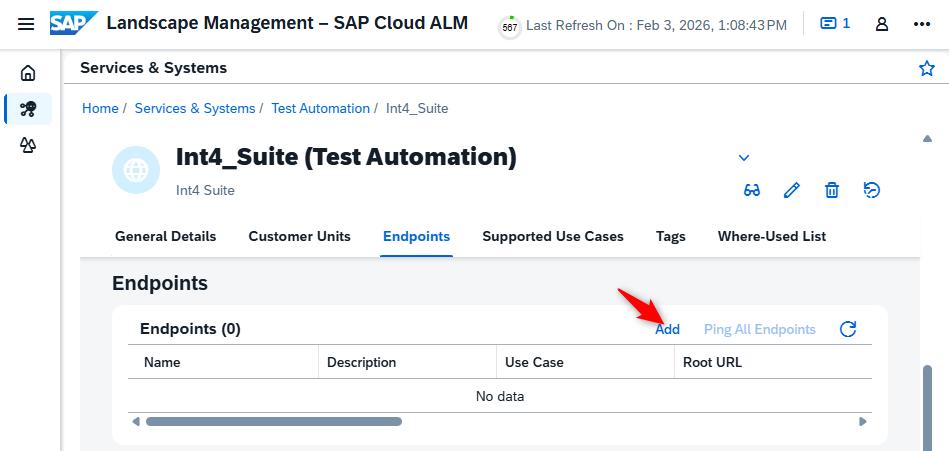Open the user profile icon
Viewport: 949px width, 451px height.
tap(882, 24)
